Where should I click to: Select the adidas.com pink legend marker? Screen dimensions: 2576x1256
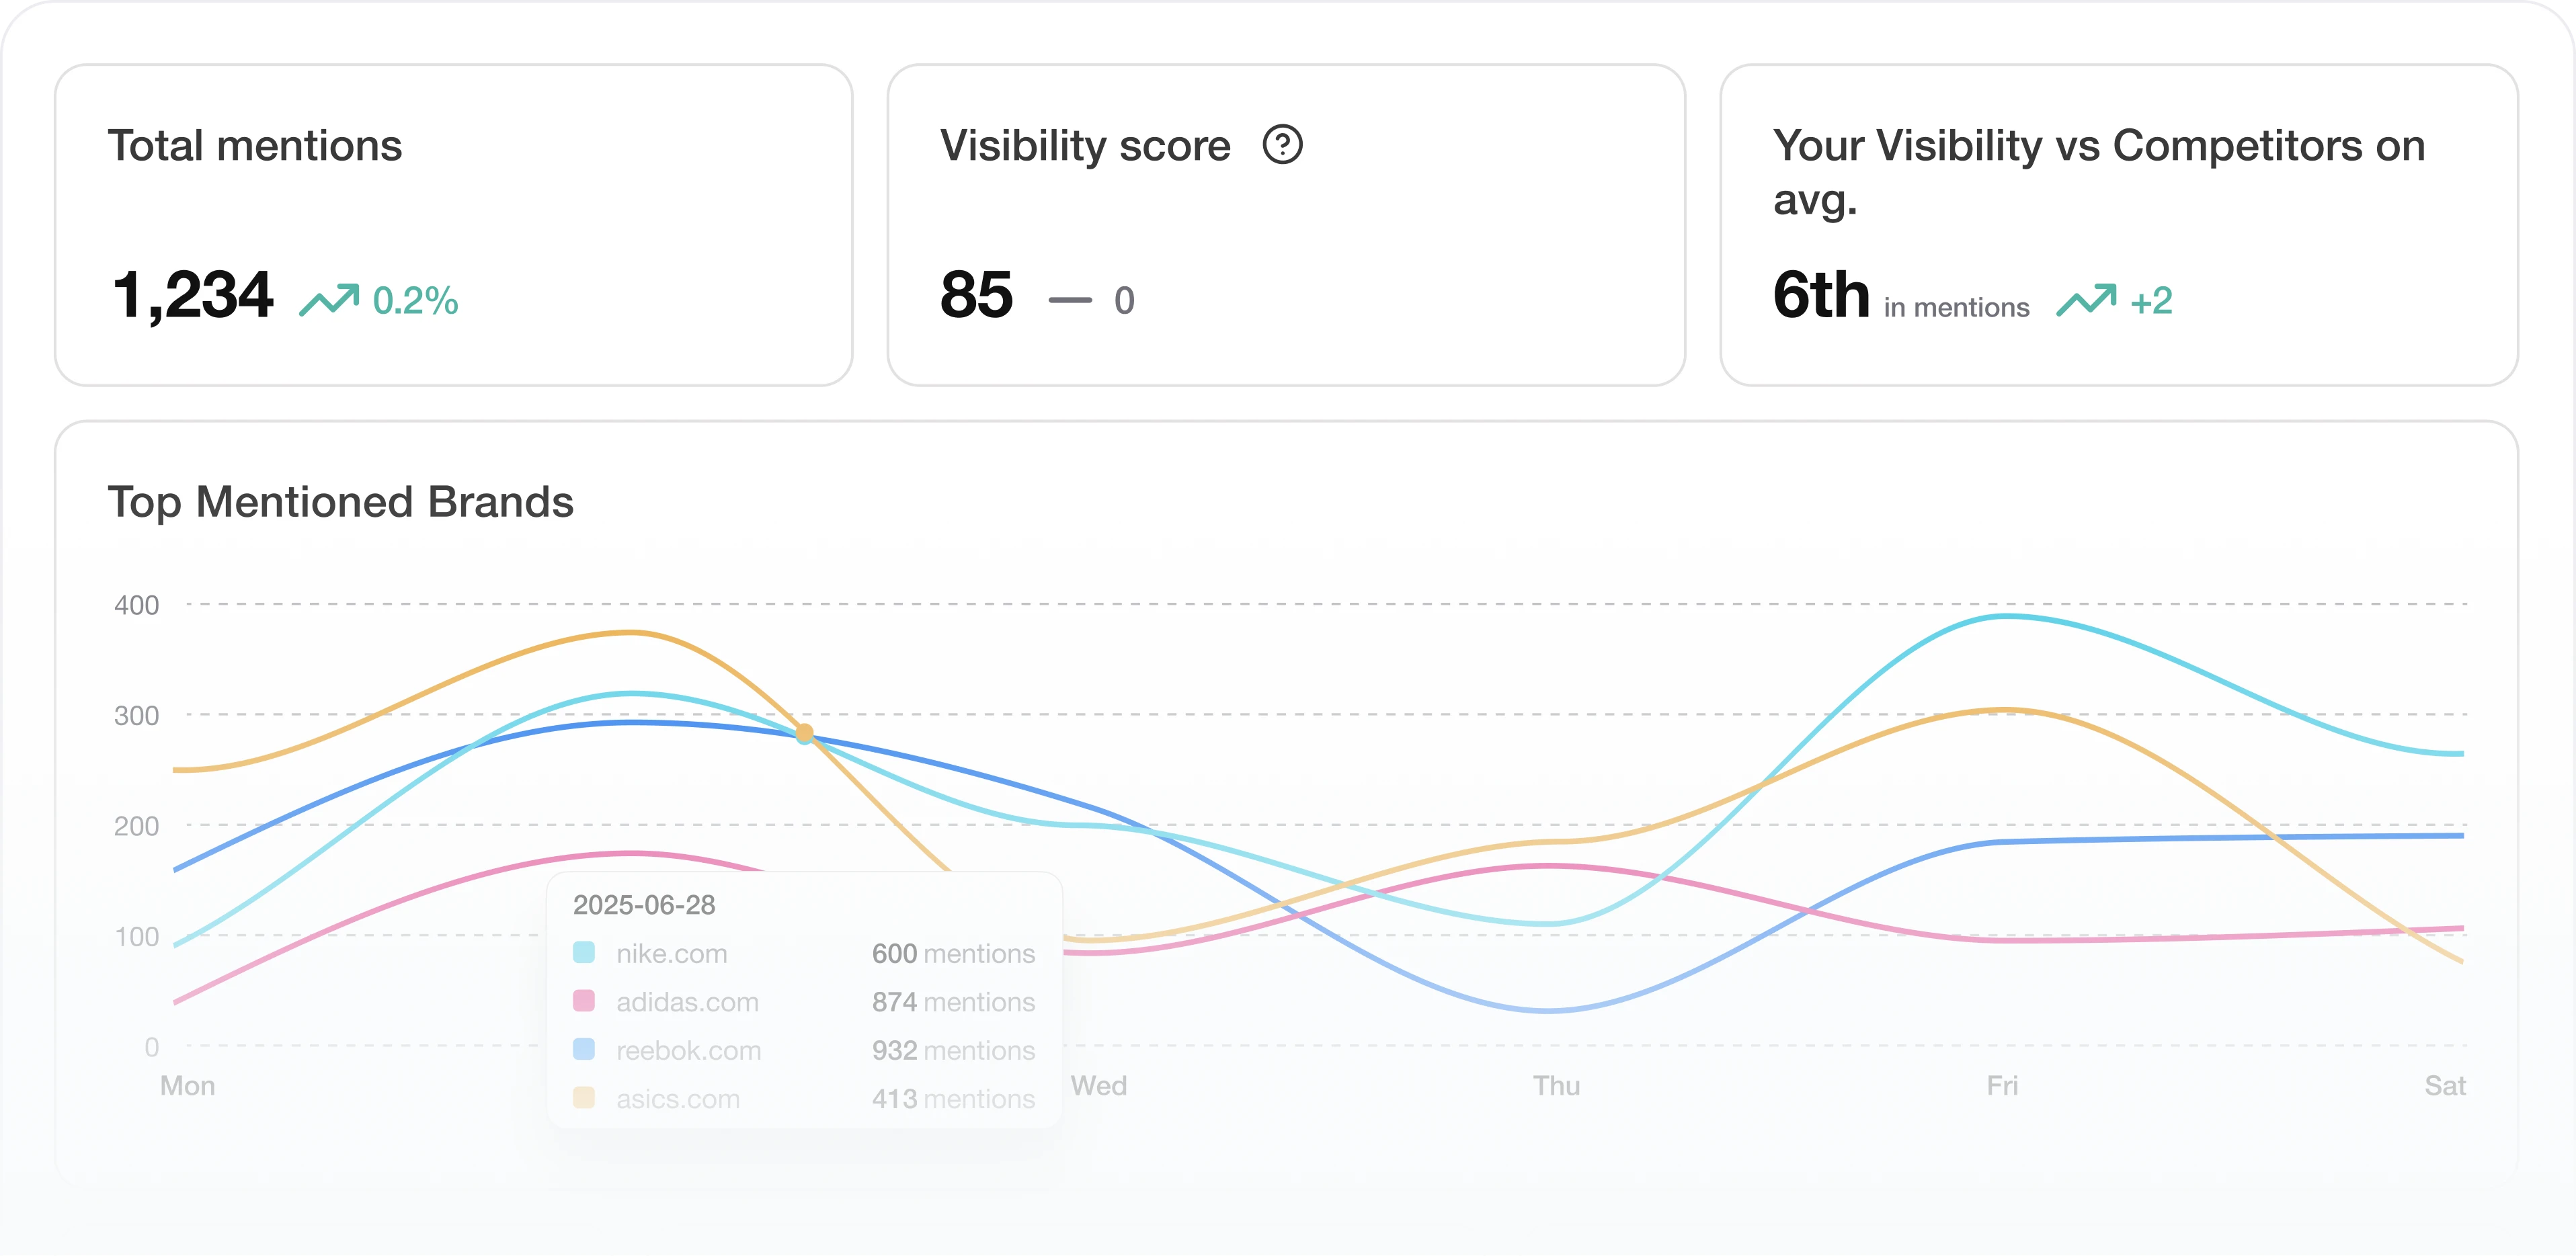[x=584, y=1001]
